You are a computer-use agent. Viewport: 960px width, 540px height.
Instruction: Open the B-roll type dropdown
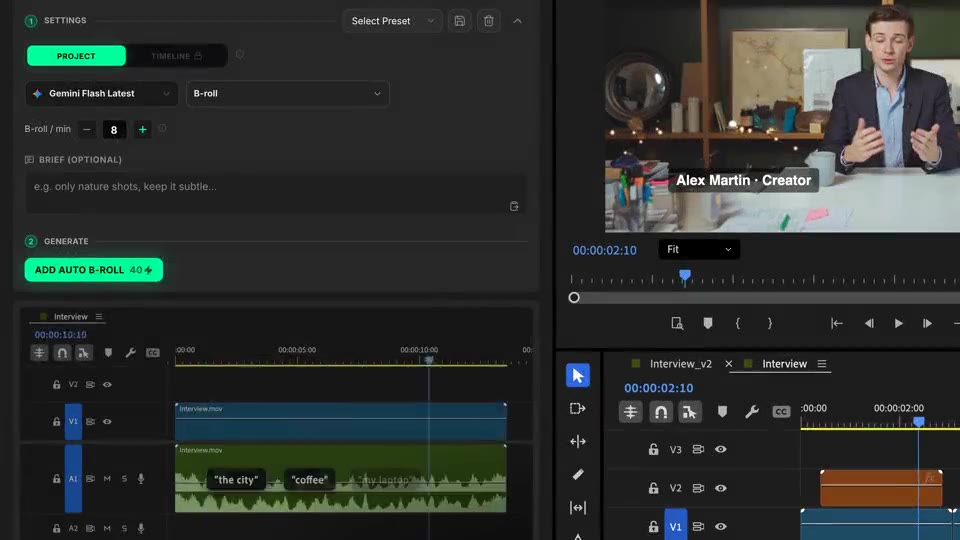click(x=287, y=94)
